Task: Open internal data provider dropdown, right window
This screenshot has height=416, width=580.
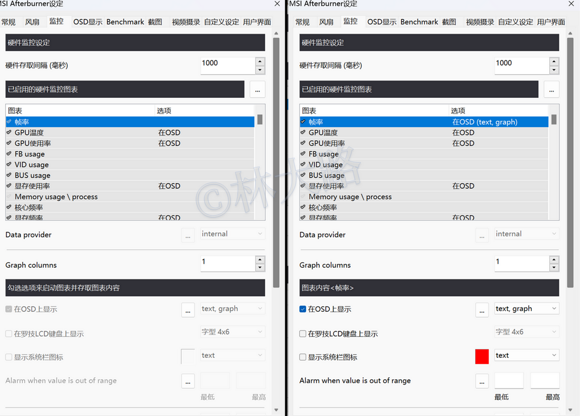Action: 526,234
